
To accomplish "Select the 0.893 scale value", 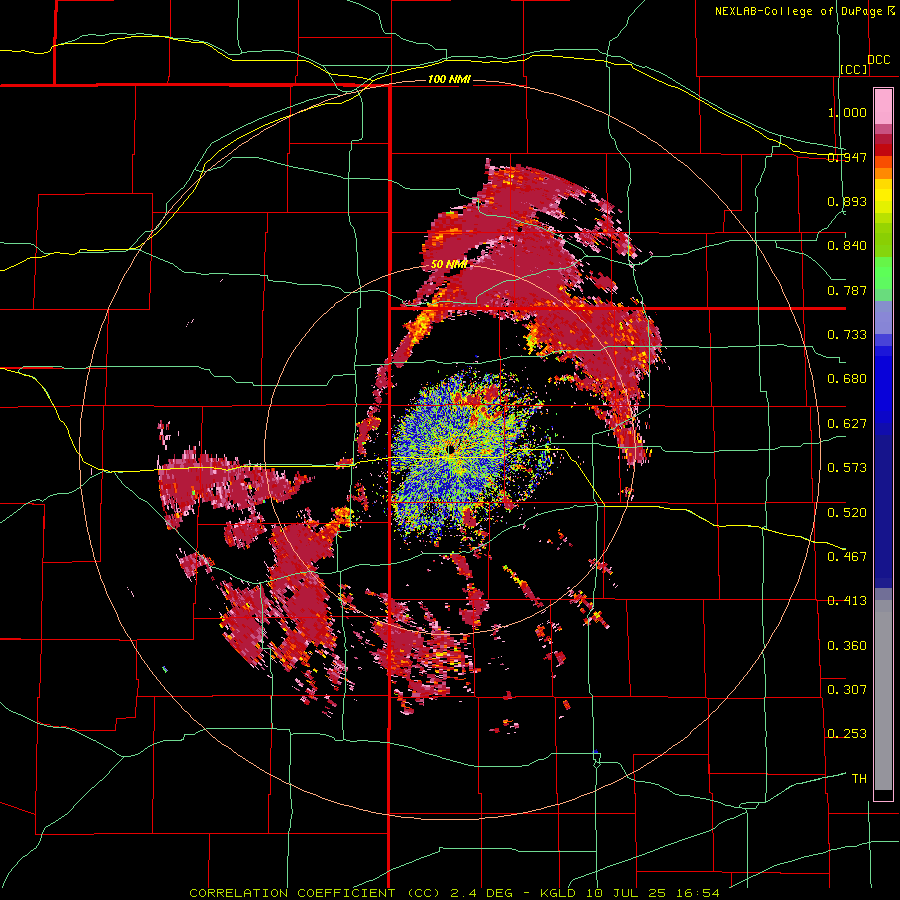I will point(847,201).
